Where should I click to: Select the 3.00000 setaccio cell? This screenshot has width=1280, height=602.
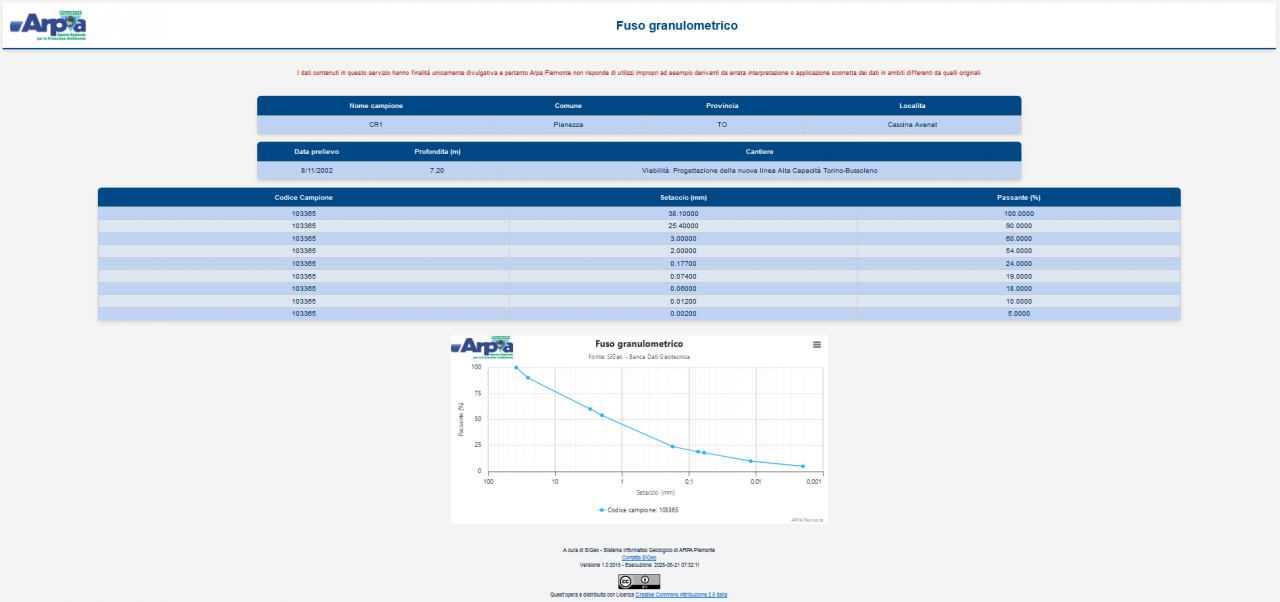(x=683, y=238)
